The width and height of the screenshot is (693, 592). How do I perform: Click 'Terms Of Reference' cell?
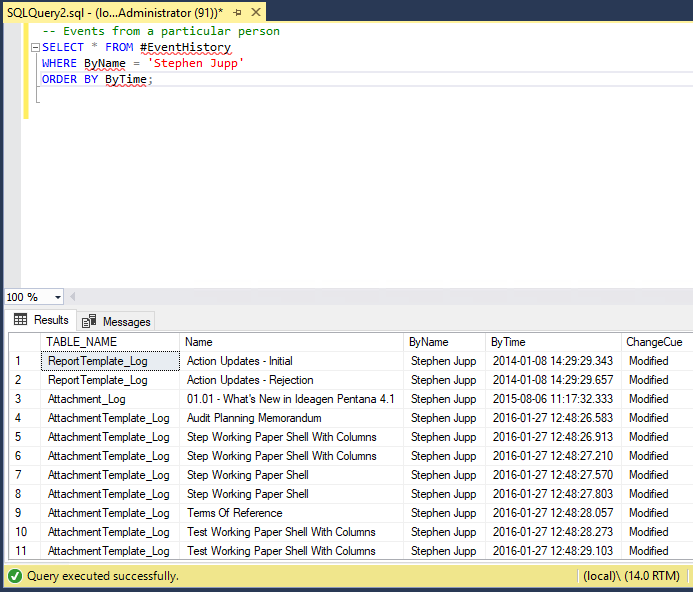(291, 513)
